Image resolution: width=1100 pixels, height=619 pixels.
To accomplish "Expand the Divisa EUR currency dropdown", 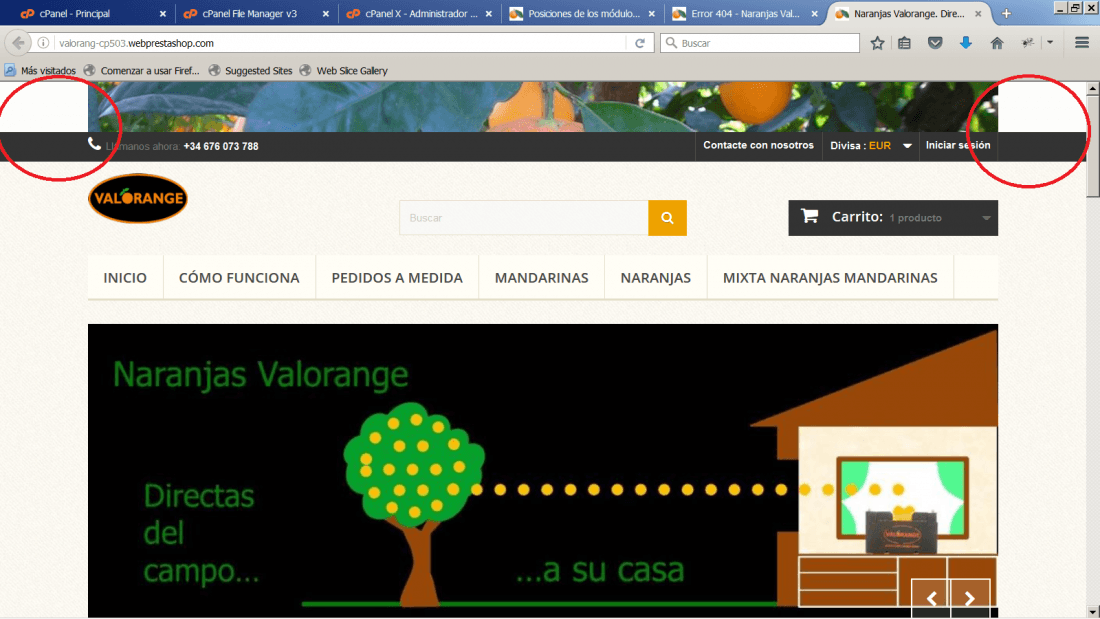I will pyautogui.click(x=871, y=145).
